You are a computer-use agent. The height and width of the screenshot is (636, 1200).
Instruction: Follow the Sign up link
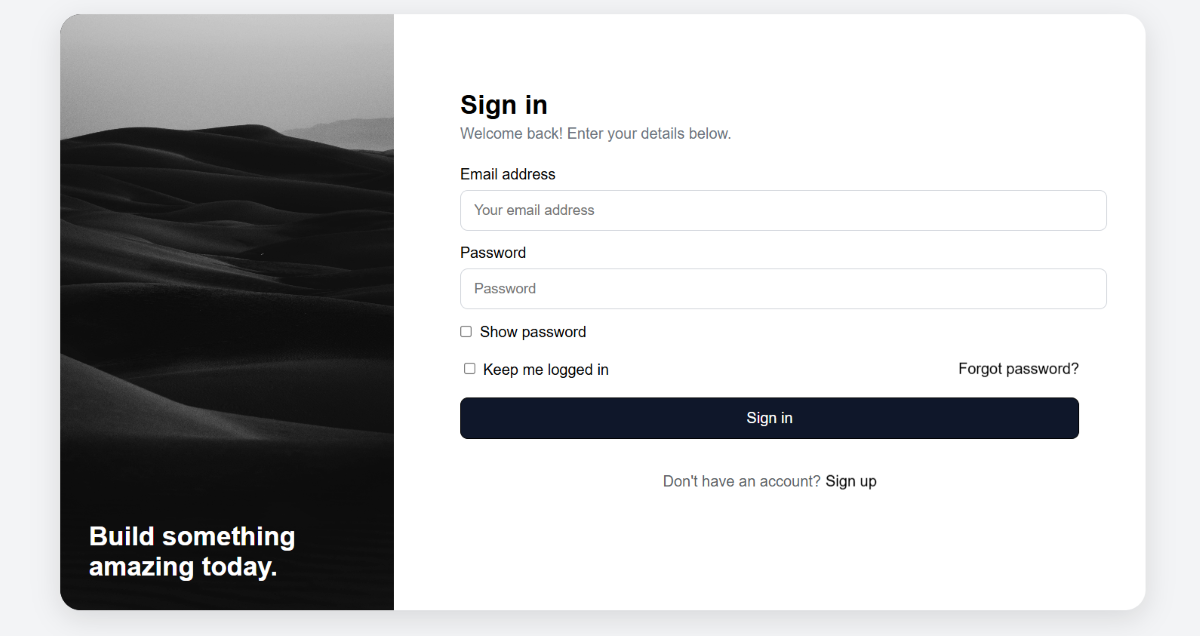[x=851, y=481]
